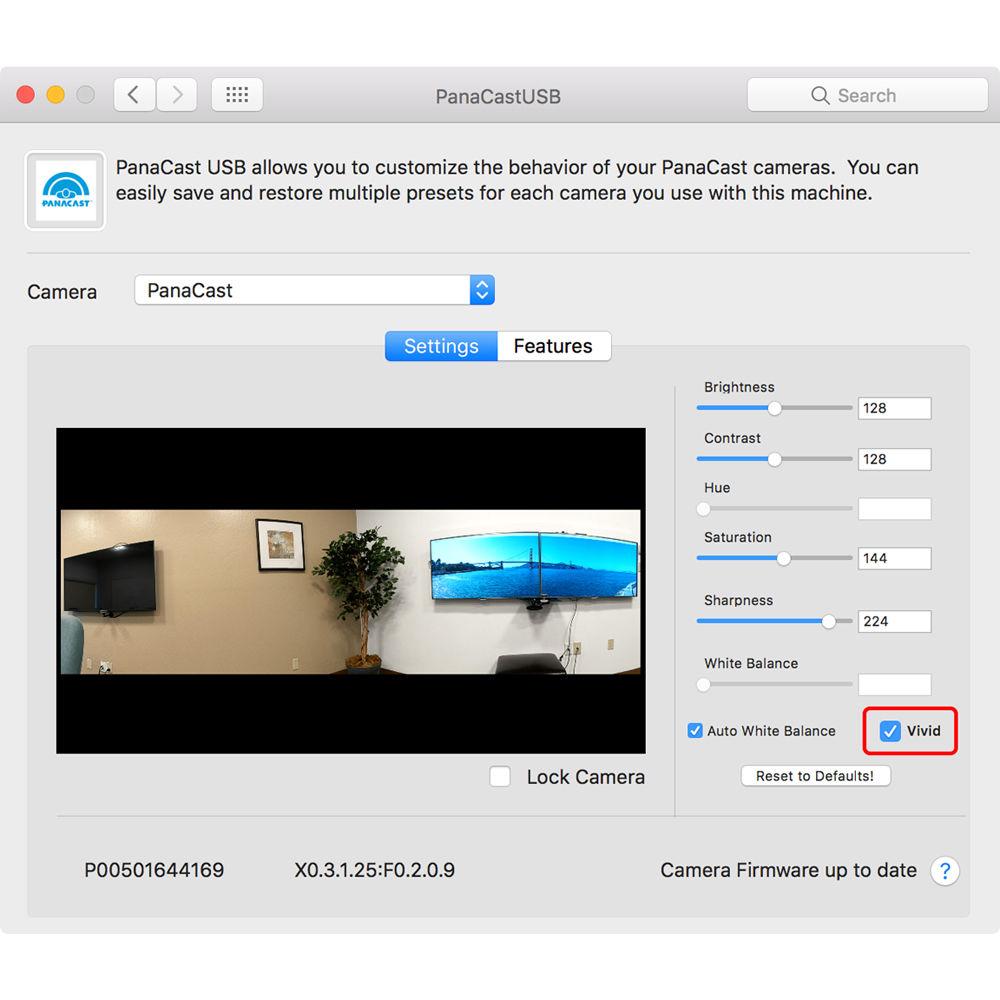Image resolution: width=1000 pixels, height=1000 pixels.
Task: Click the forward navigation arrow
Action: 177,94
